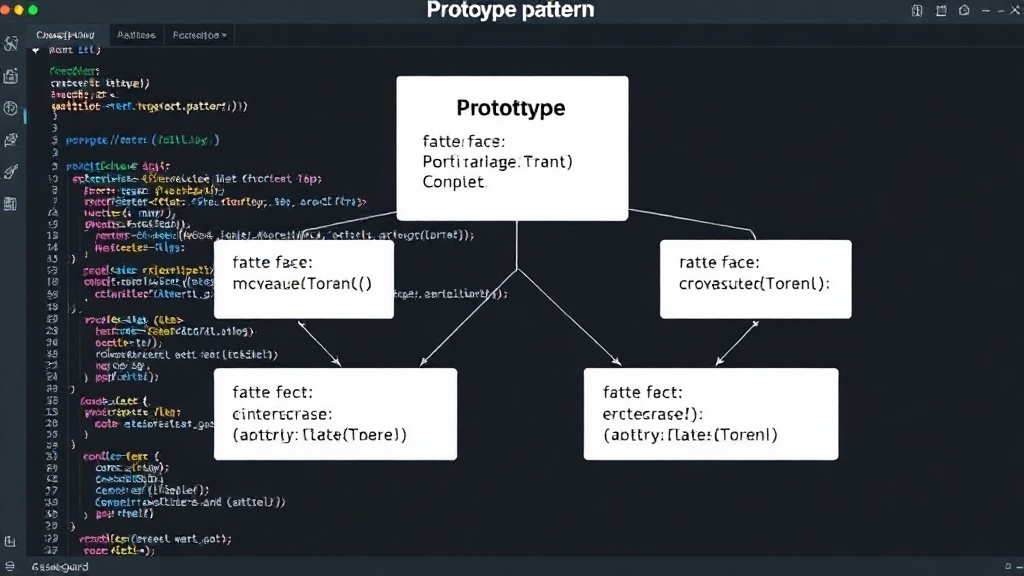This screenshot has height=576, width=1024.
Task: Click the minimize dash at top right
Action: [985, 10]
